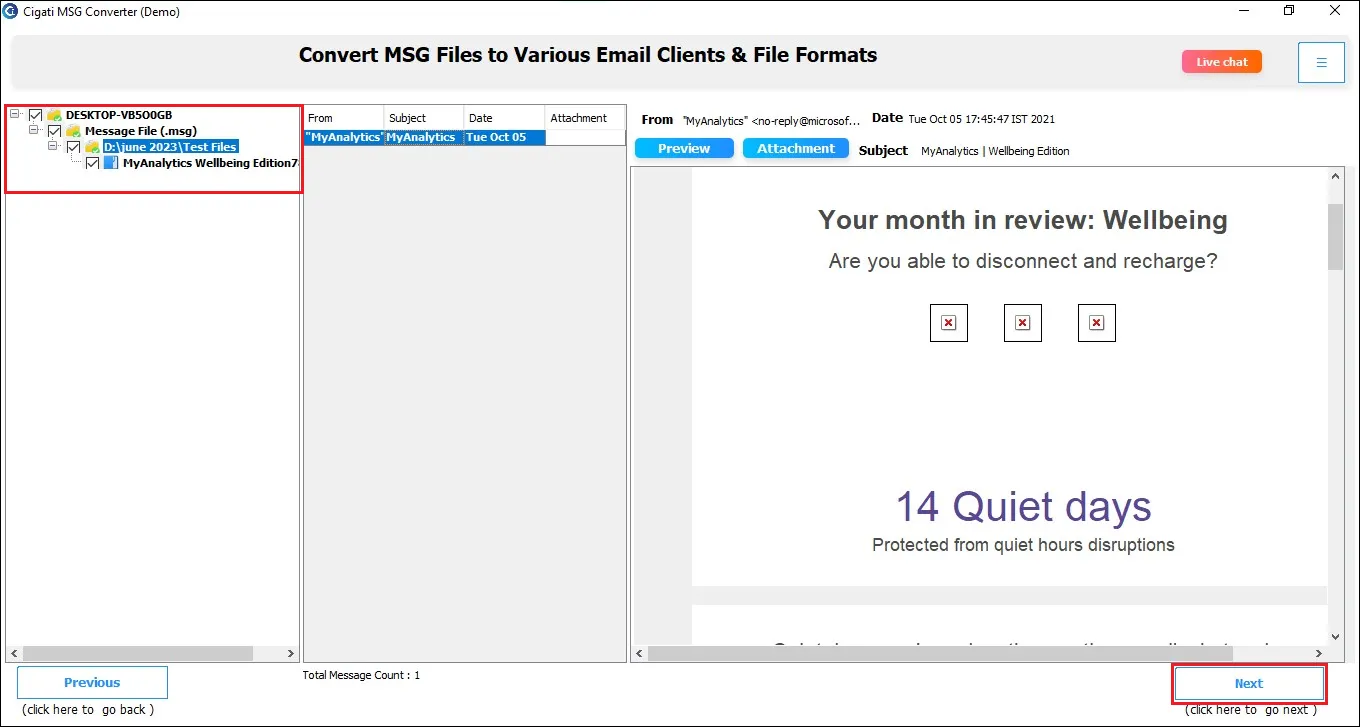
Task: Click the Tue Oct 05 date cell
Action: [505, 137]
